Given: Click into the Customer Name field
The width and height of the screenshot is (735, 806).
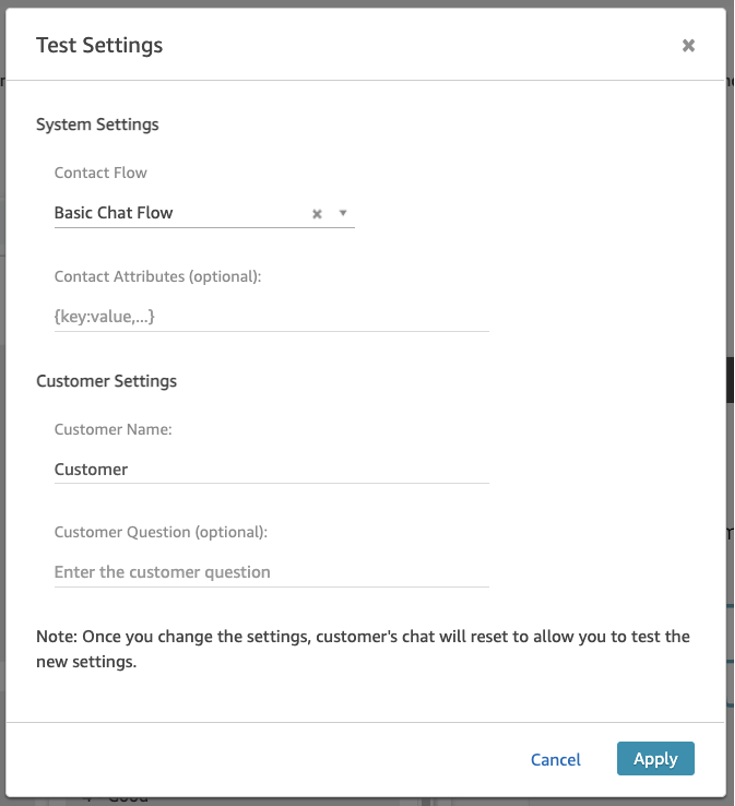Looking at the screenshot, I should pos(271,469).
